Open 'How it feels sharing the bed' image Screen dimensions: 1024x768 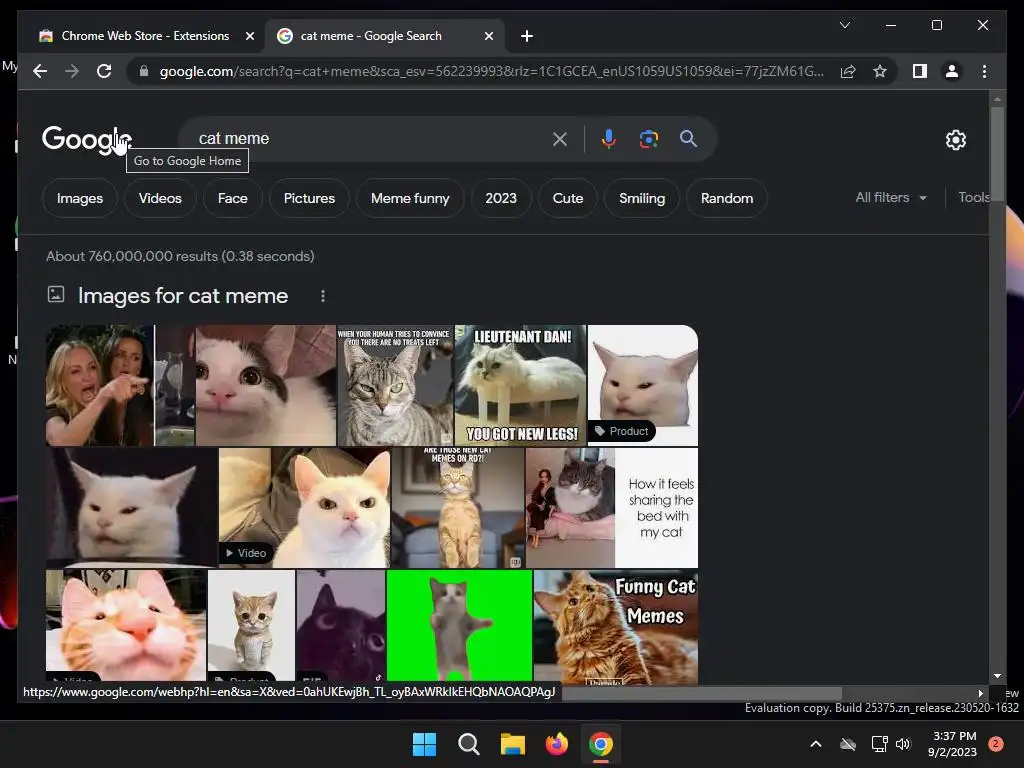click(612, 507)
